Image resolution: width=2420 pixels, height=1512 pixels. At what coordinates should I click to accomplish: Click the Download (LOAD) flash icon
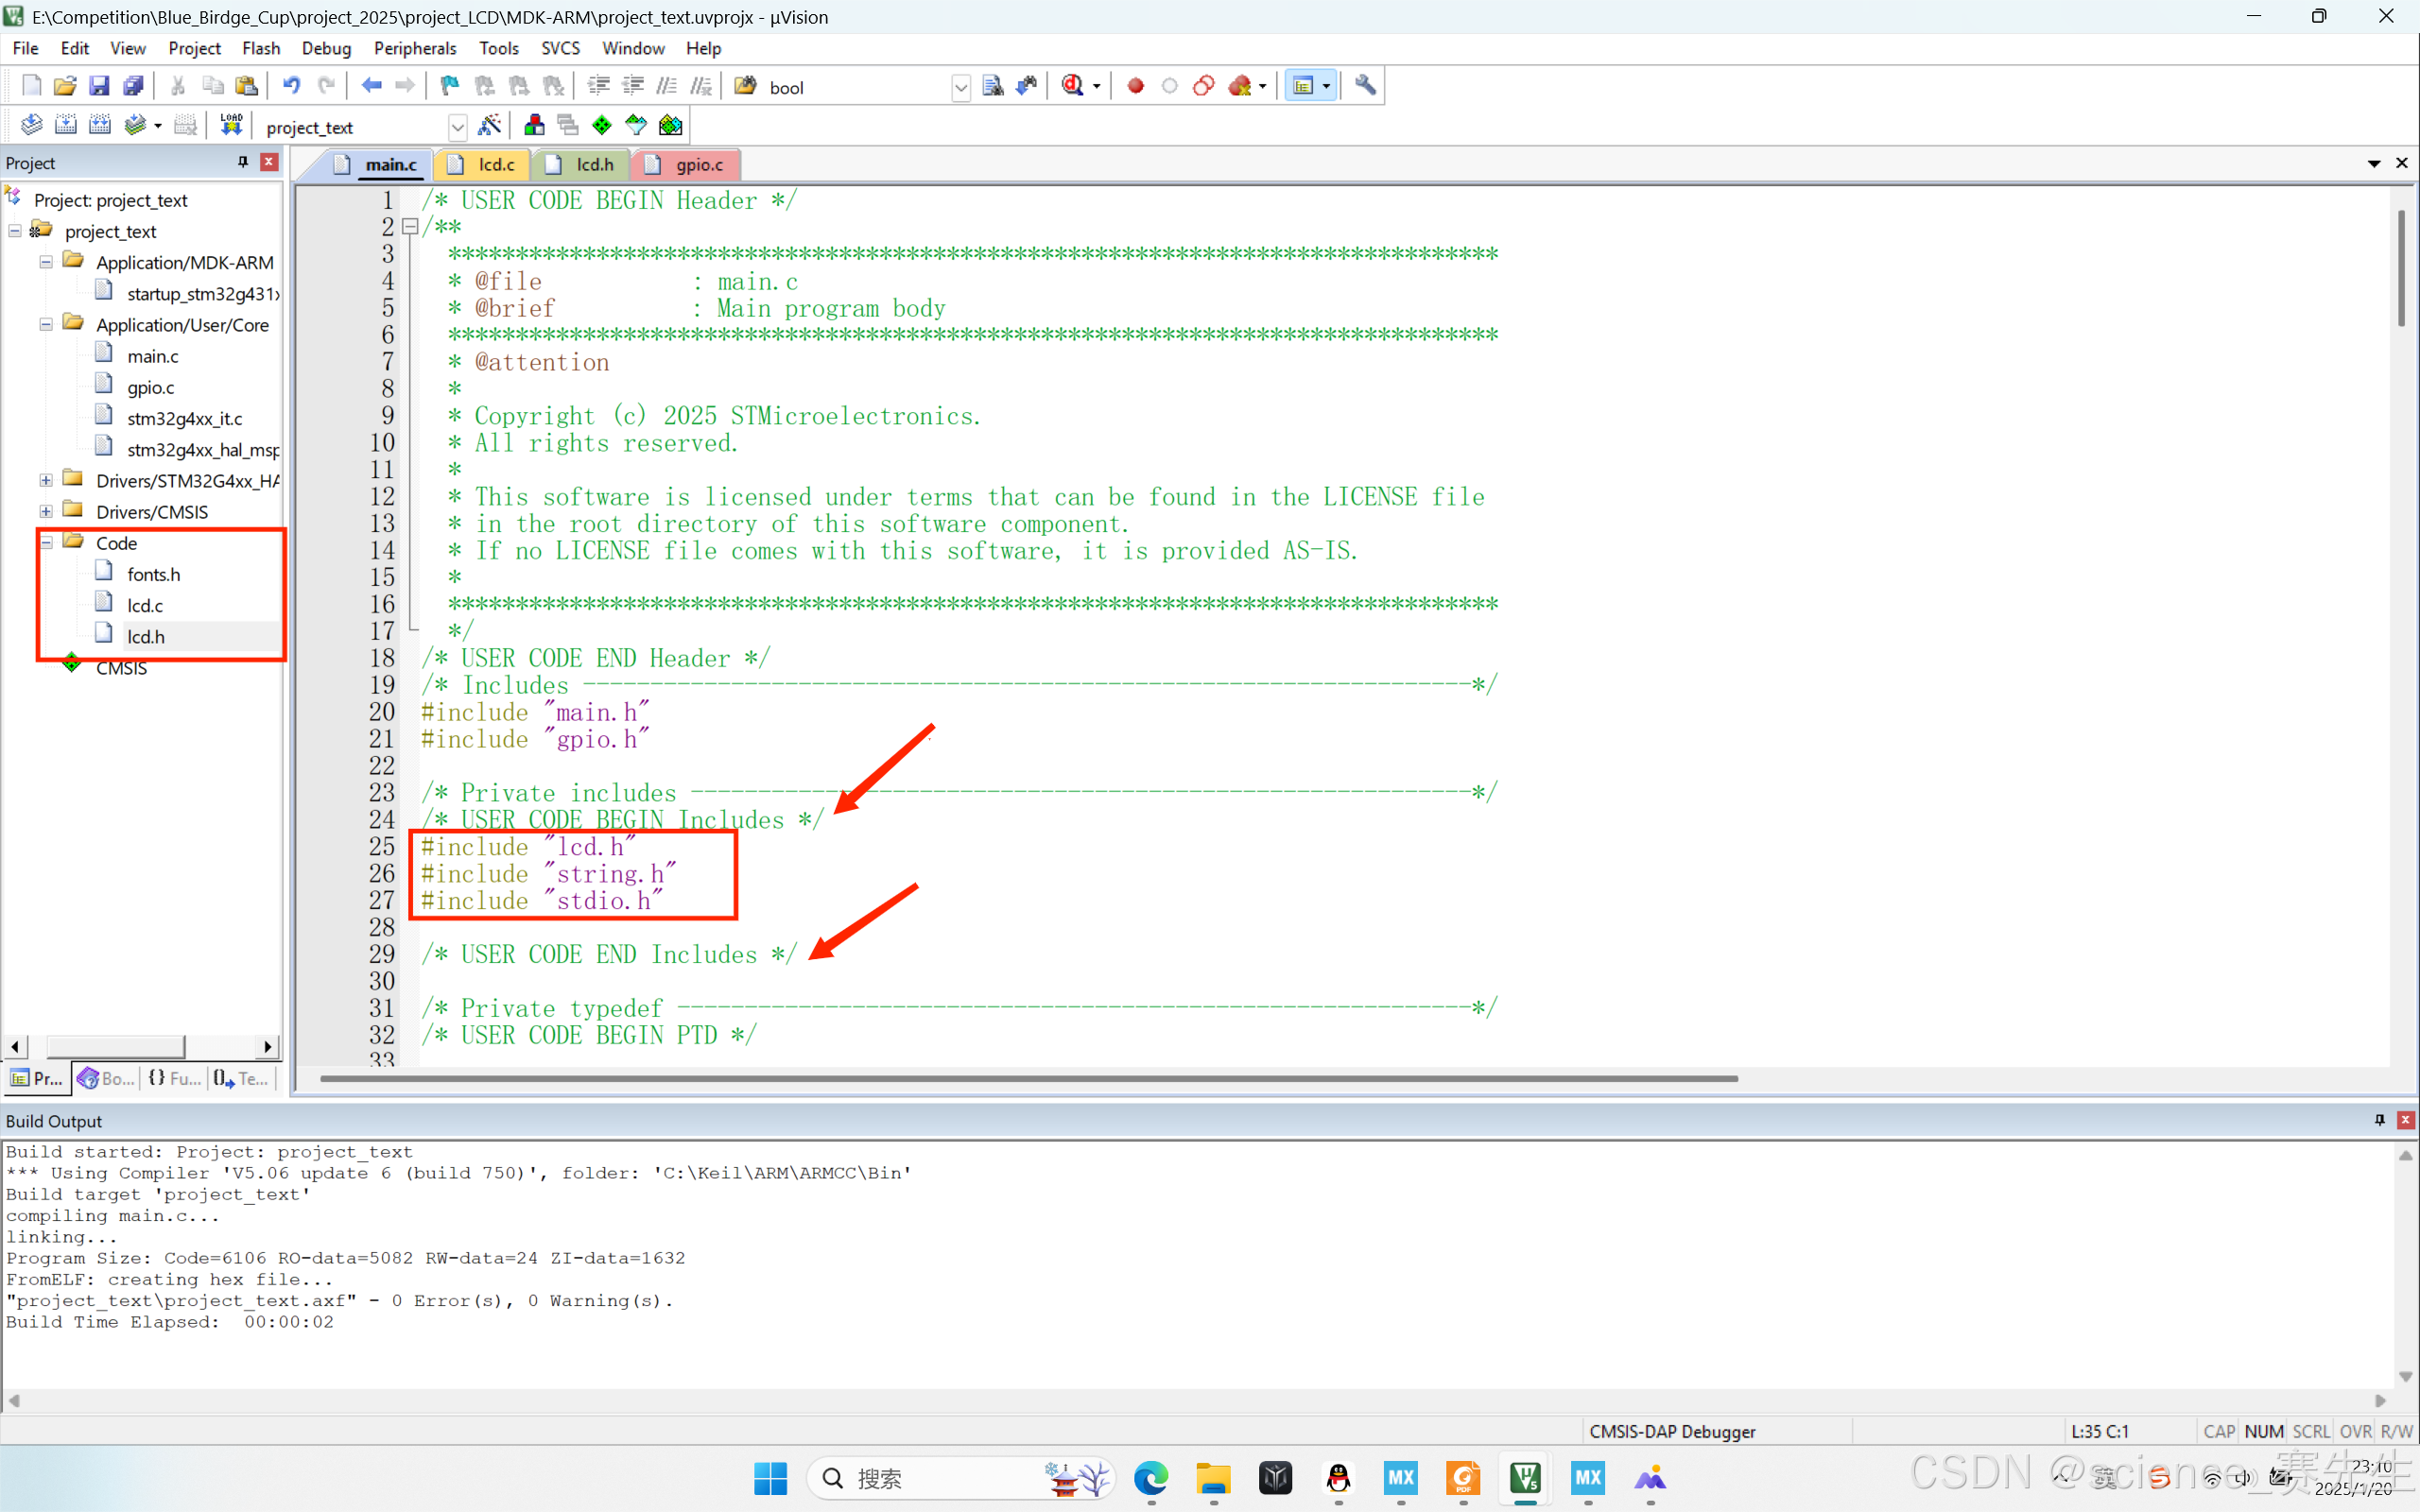(231, 125)
